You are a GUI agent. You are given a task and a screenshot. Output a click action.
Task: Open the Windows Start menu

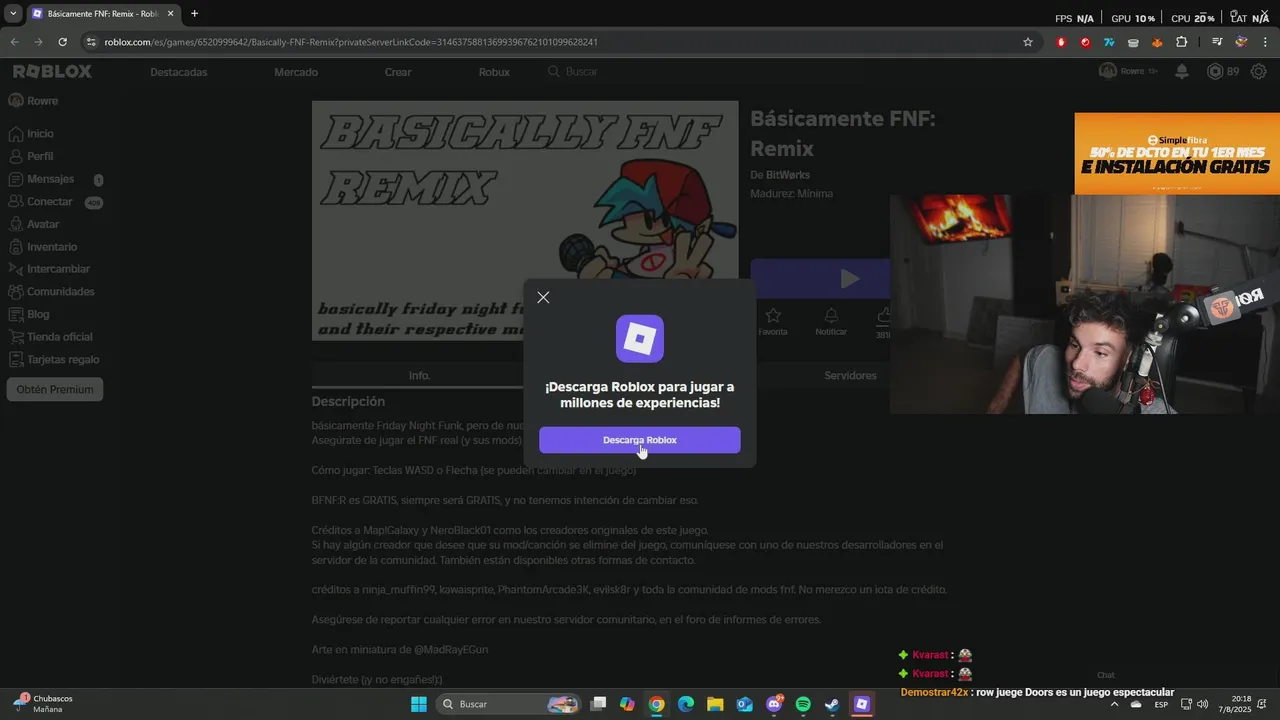coord(418,704)
